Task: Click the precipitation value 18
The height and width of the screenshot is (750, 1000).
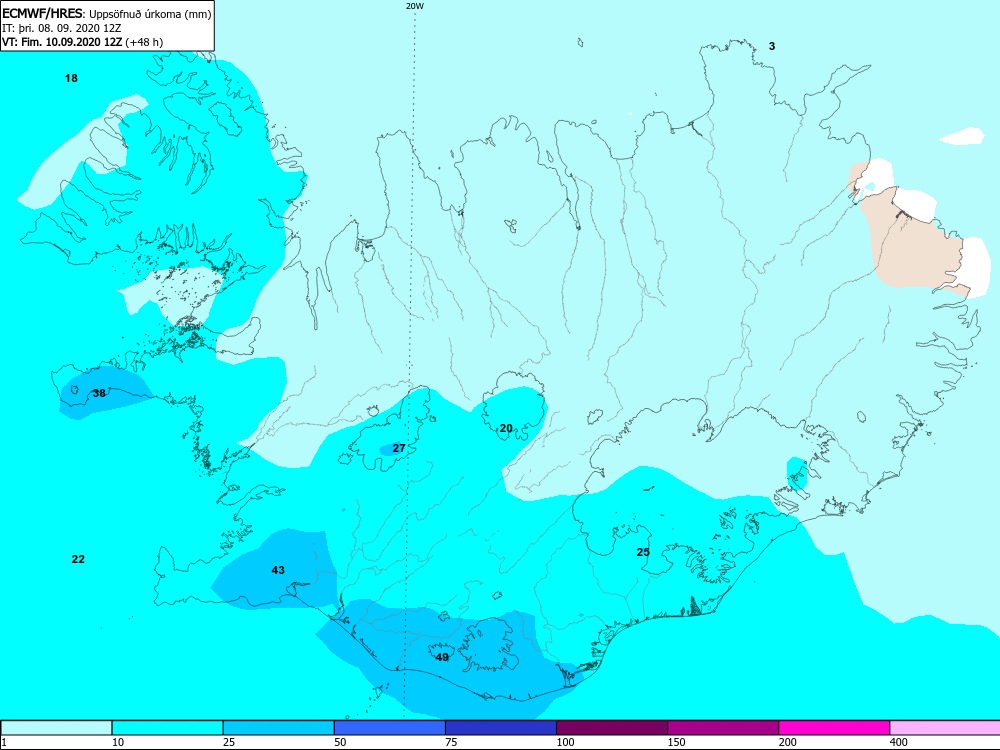Action: click(x=71, y=78)
